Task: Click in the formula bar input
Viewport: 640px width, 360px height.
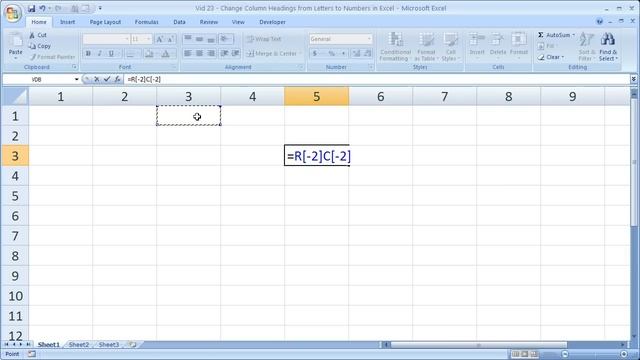Action: coord(376,79)
